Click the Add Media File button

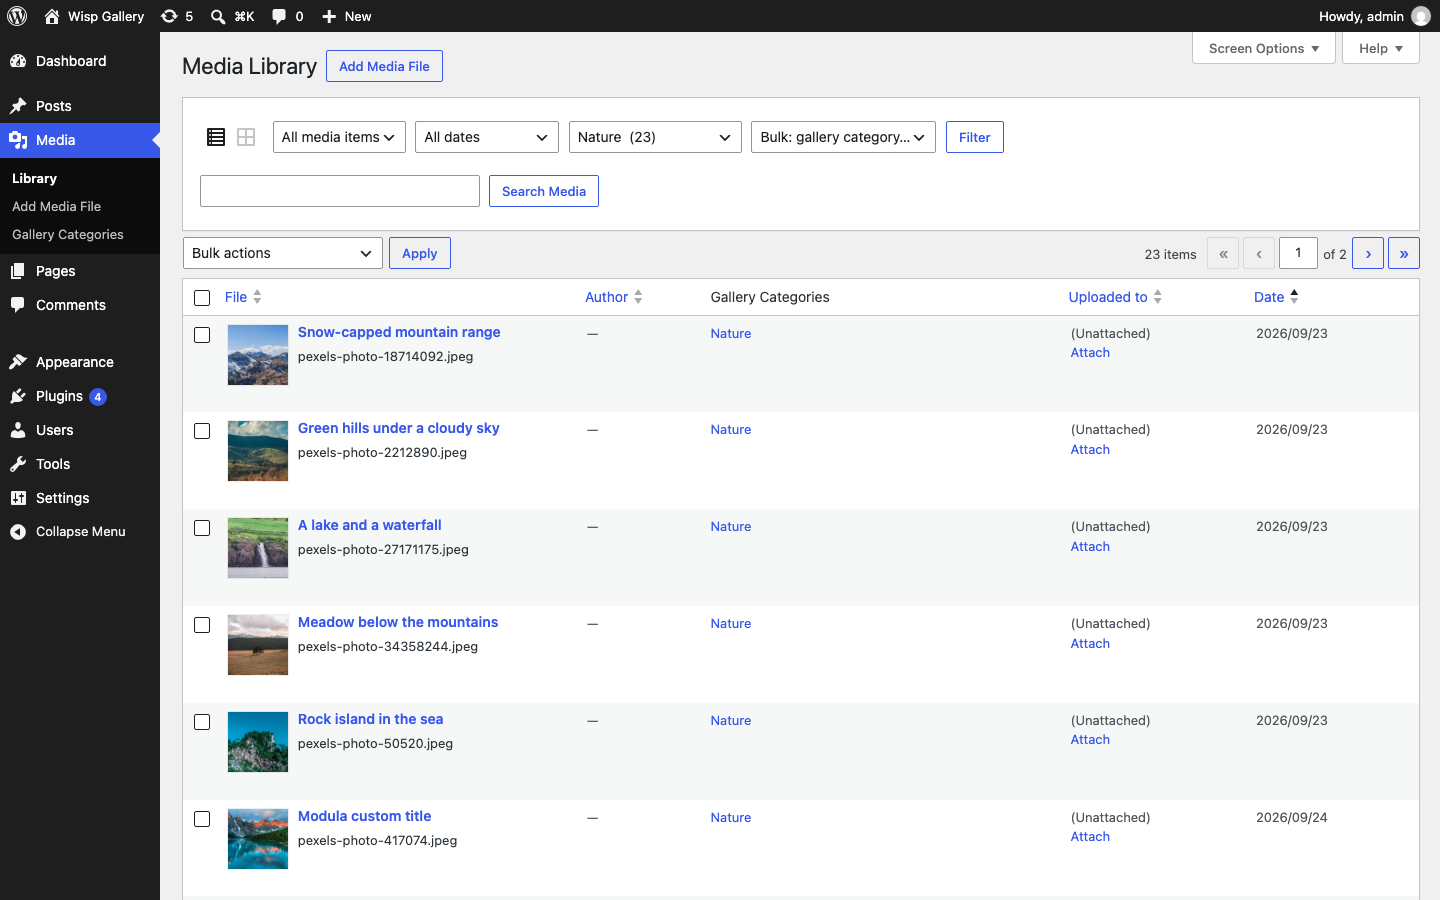384,66
